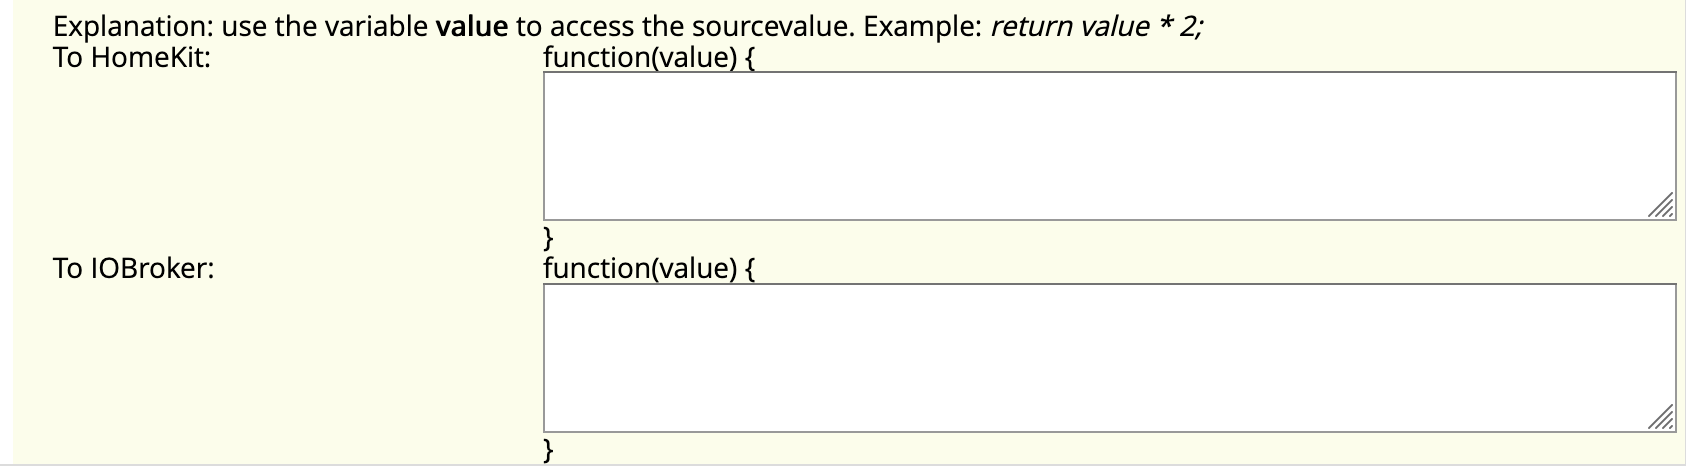Image resolution: width=1686 pixels, height=474 pixels.
Task: Click 'function(value) {' header above HomeKit textarea
Action: tap(650, 58)
